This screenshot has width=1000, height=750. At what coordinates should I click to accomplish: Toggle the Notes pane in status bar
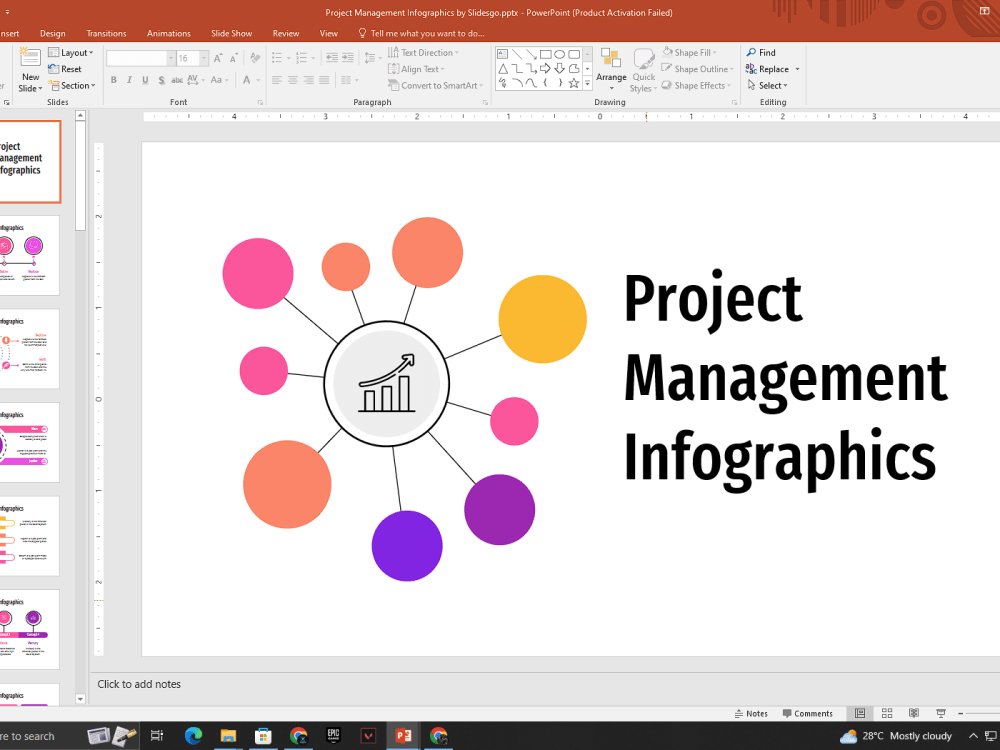click(x=751, y=713)
